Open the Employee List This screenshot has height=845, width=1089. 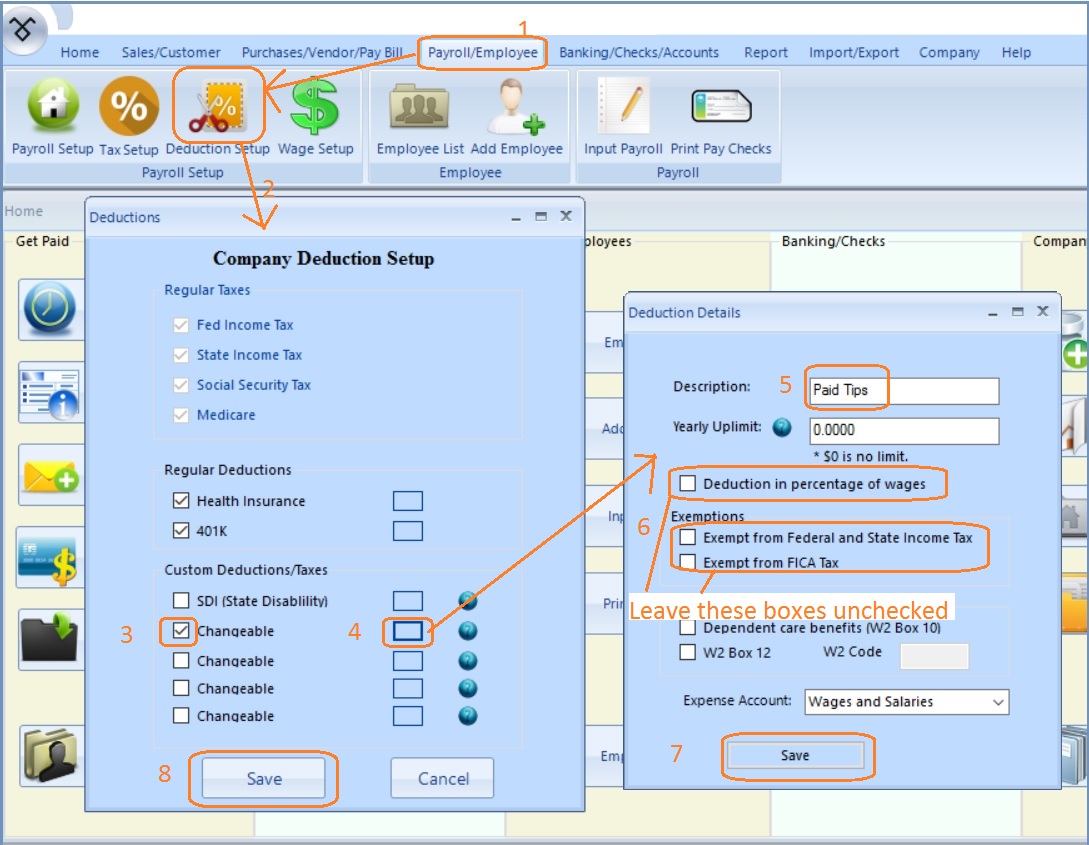(420, 107)
